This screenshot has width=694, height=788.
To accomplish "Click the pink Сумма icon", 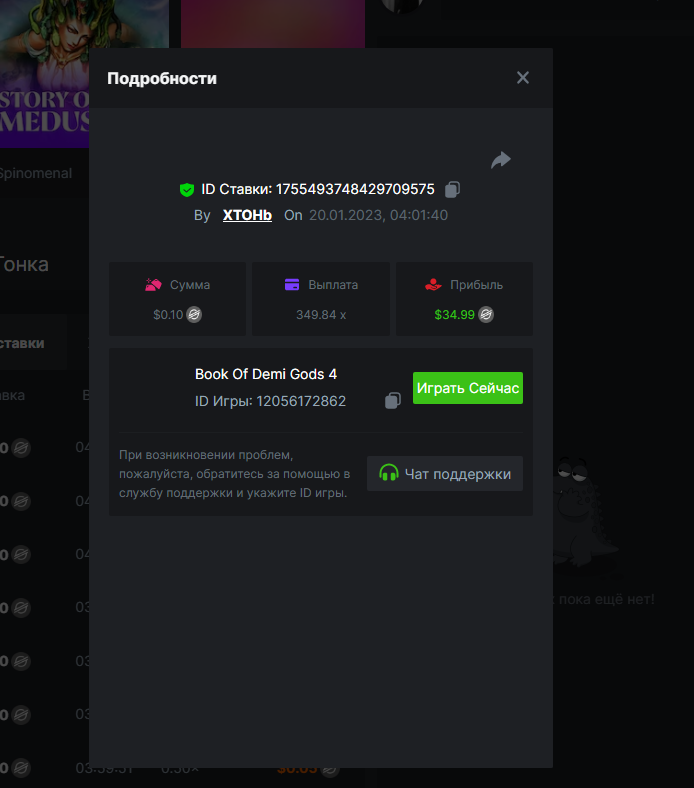I will [x=153, y=285].
